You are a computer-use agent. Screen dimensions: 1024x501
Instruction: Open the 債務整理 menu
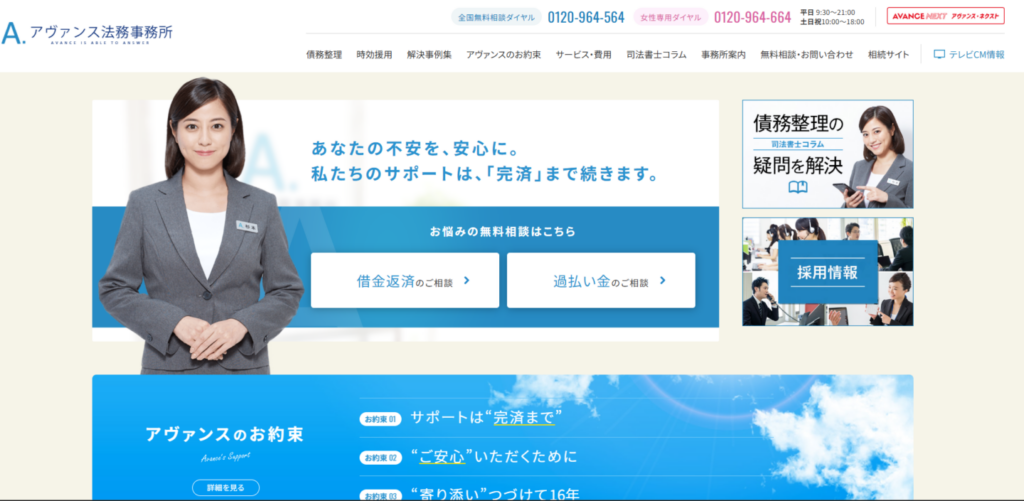point(324,55)
